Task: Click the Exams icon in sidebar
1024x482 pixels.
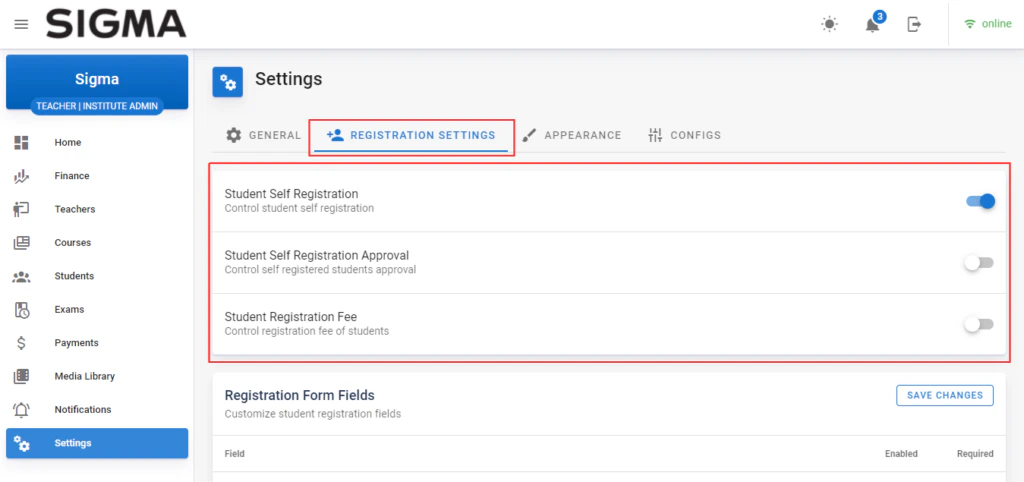Action: tap(22, 310)
